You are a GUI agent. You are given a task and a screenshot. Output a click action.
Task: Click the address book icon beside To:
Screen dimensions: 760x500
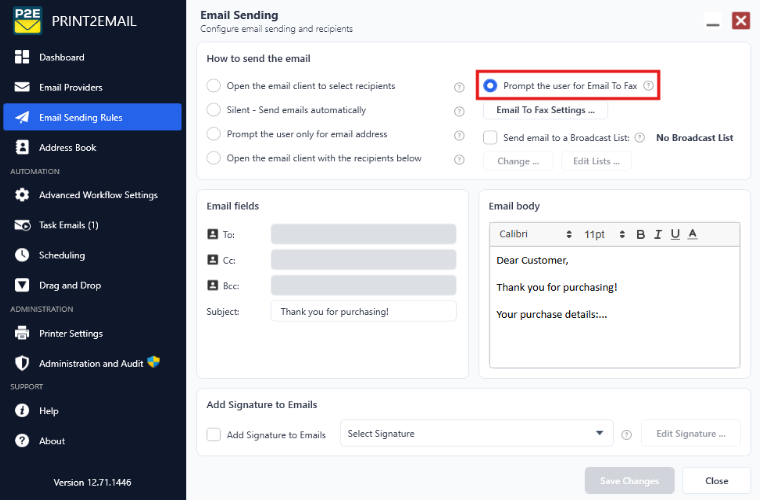[212, 234]
